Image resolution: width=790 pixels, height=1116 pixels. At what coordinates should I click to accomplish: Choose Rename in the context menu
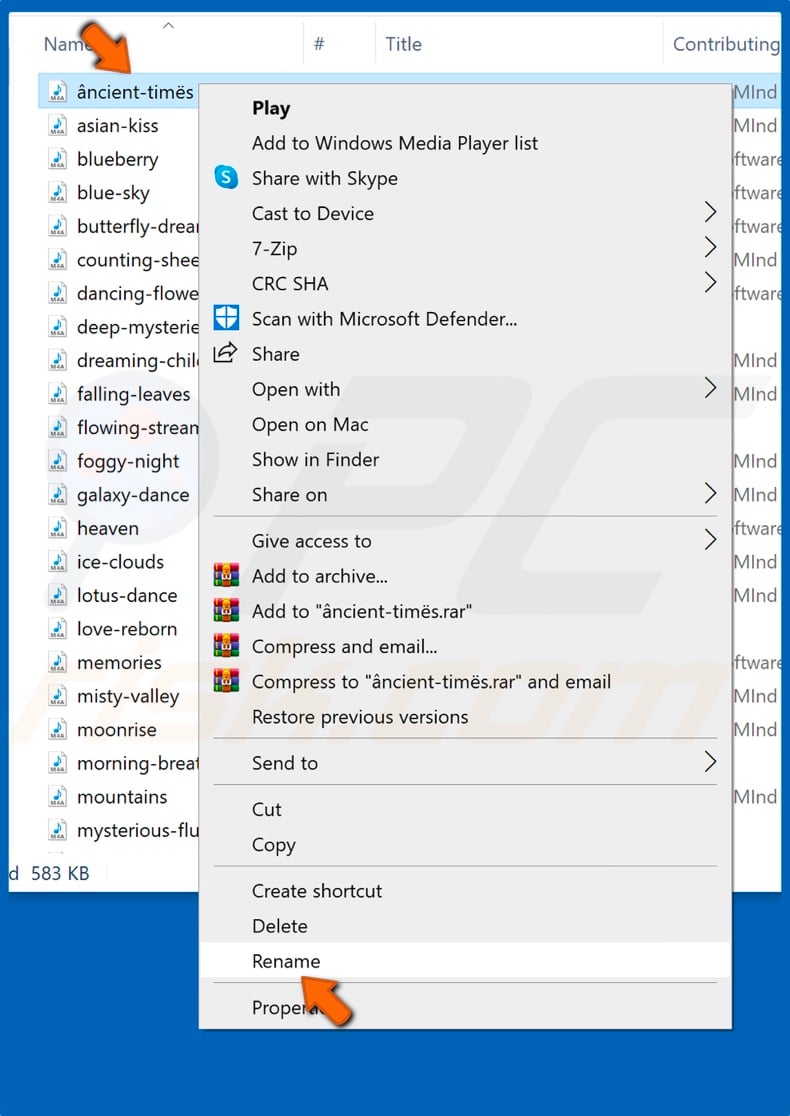pos(465,961)
